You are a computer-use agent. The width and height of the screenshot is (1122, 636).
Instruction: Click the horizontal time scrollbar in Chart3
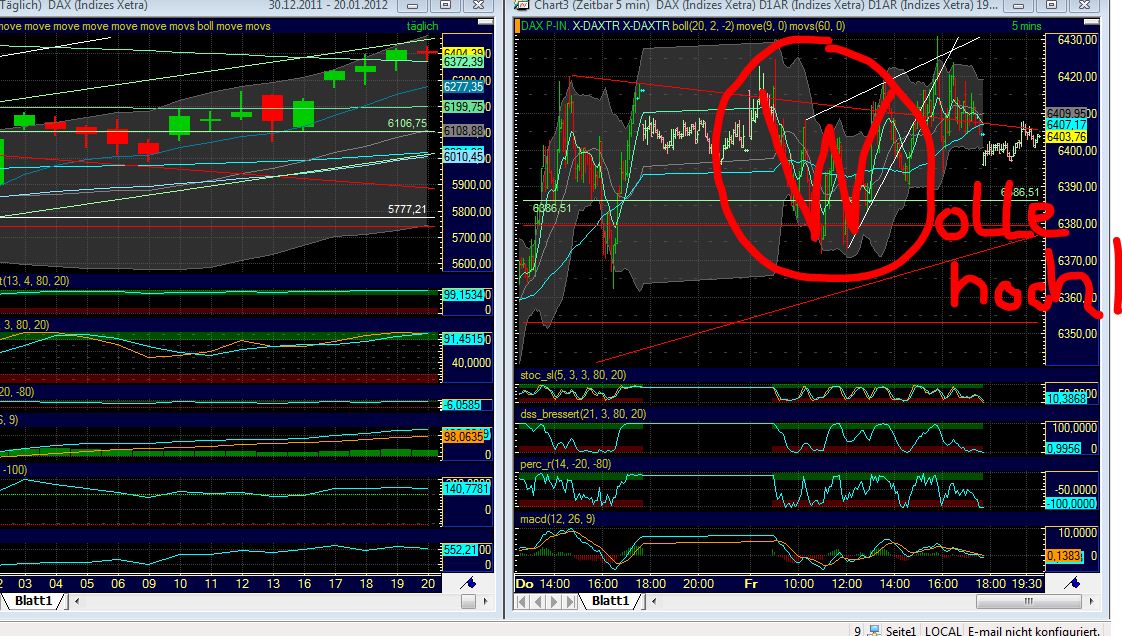(1030, 601)
